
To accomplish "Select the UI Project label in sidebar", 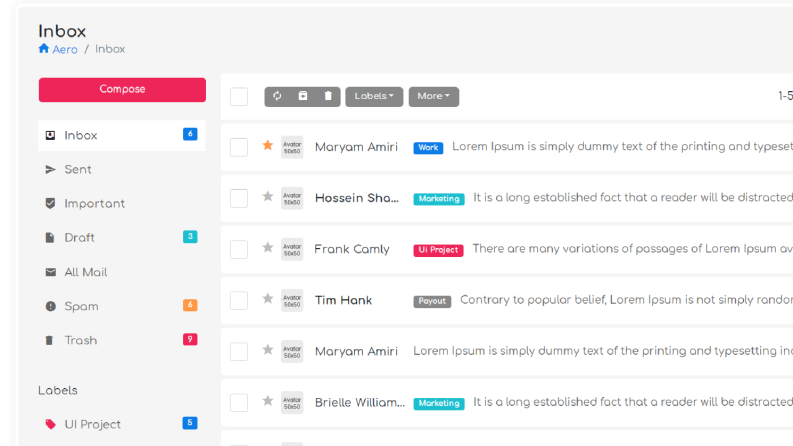I will click(x=122, y=424).
